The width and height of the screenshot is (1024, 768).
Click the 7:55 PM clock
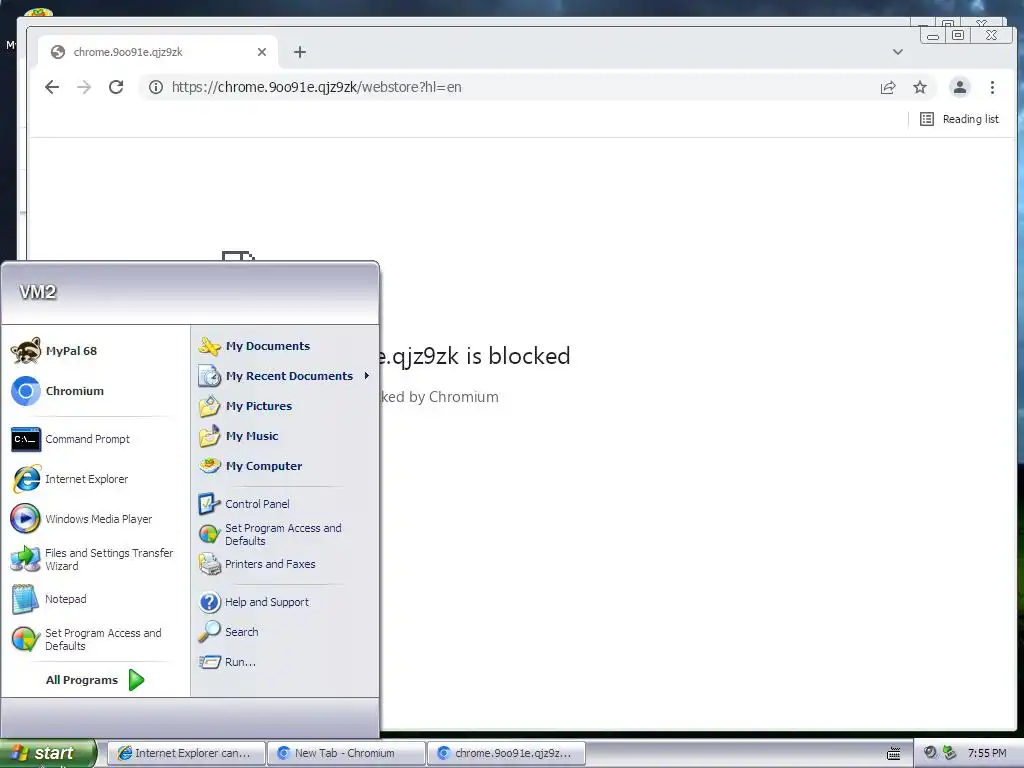coord(987,754)
